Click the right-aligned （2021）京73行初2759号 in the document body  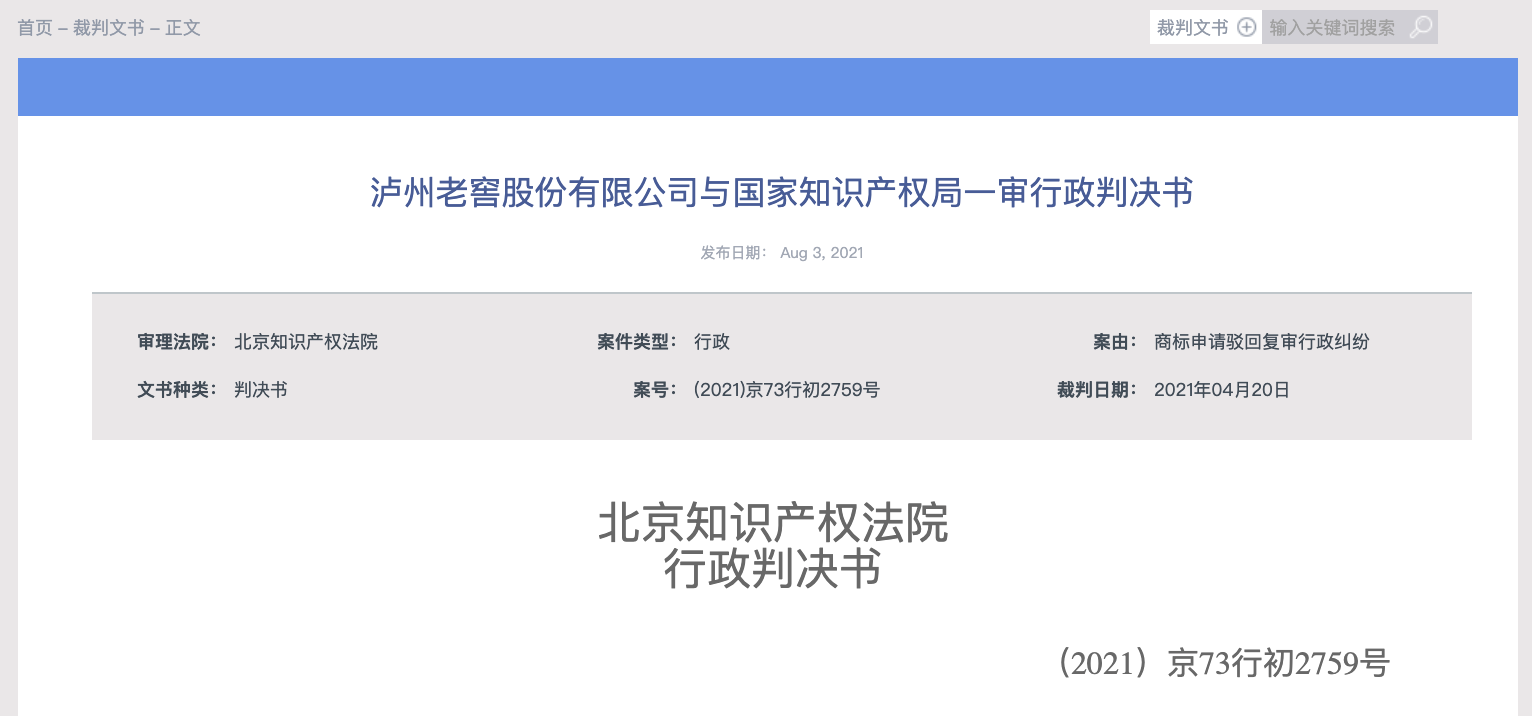1223,663
